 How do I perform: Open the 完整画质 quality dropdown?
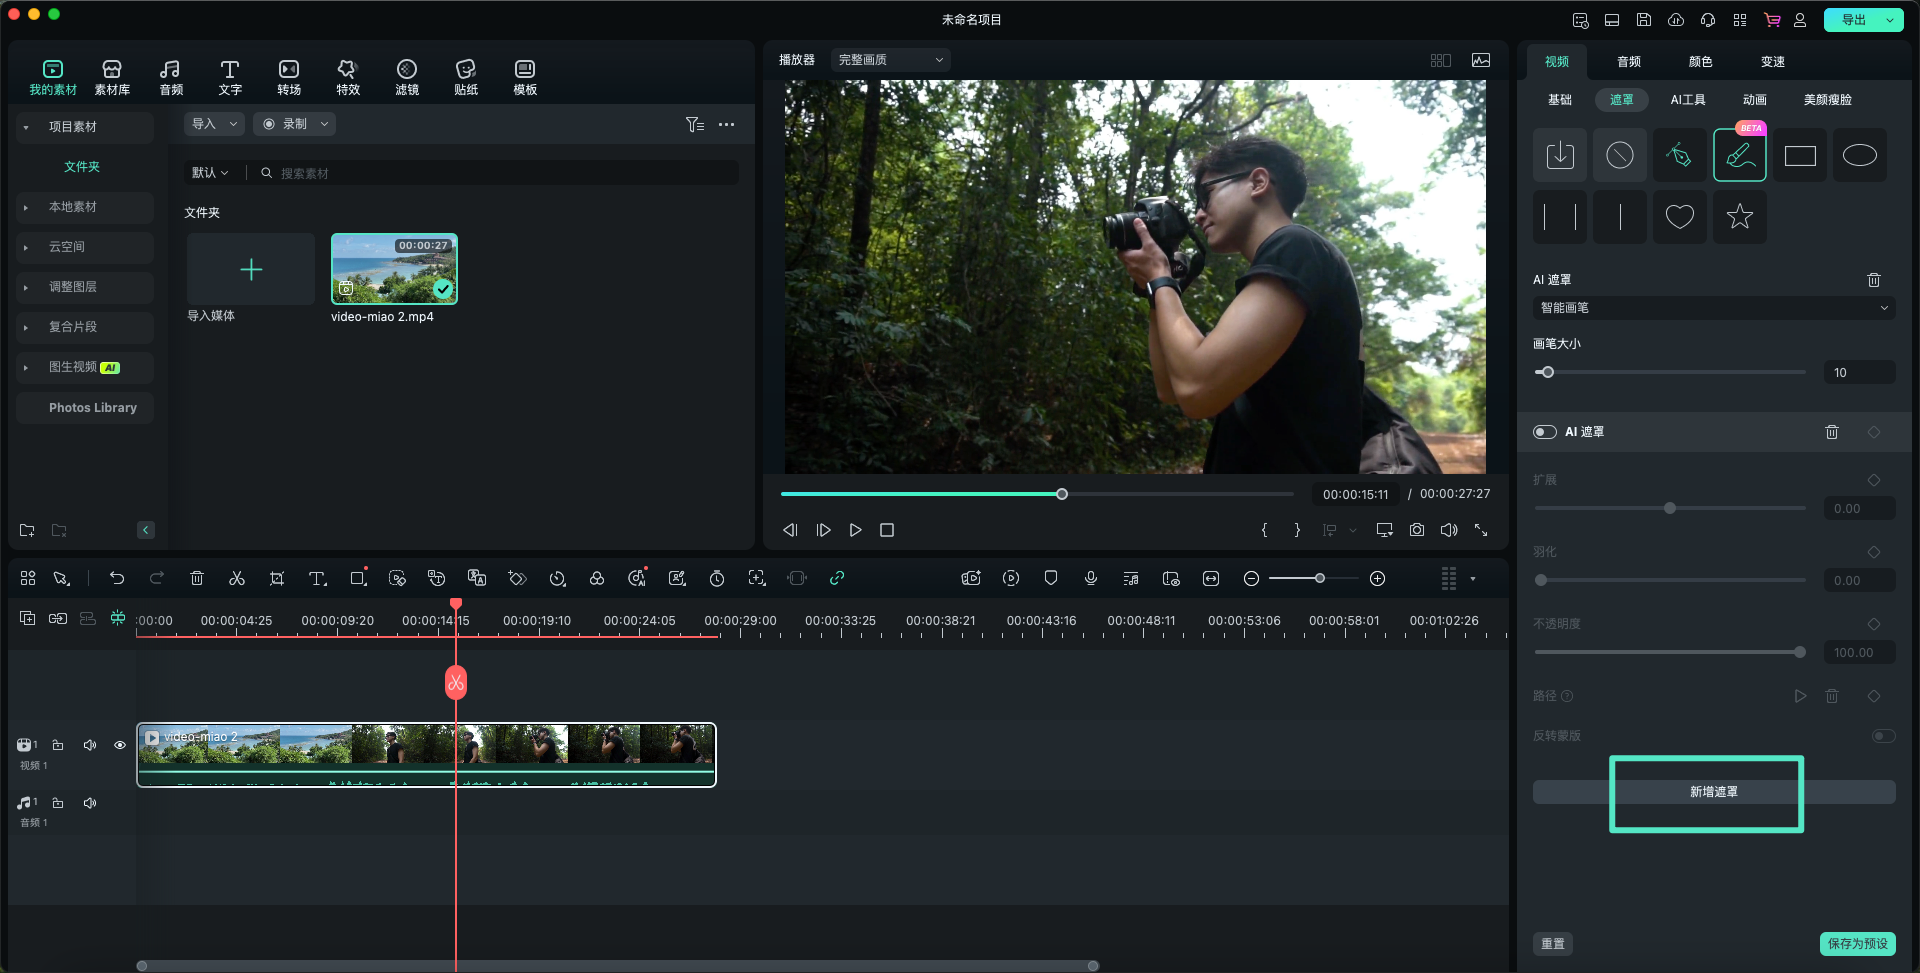[890, 60]
